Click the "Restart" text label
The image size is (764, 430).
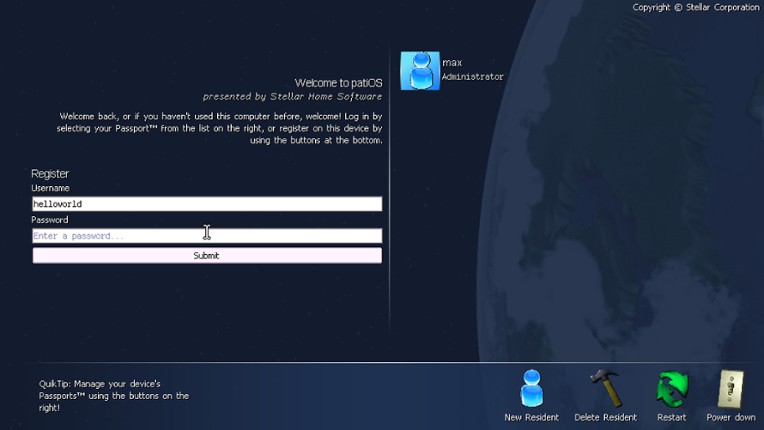pyautogui.click(x=671, y=417)
